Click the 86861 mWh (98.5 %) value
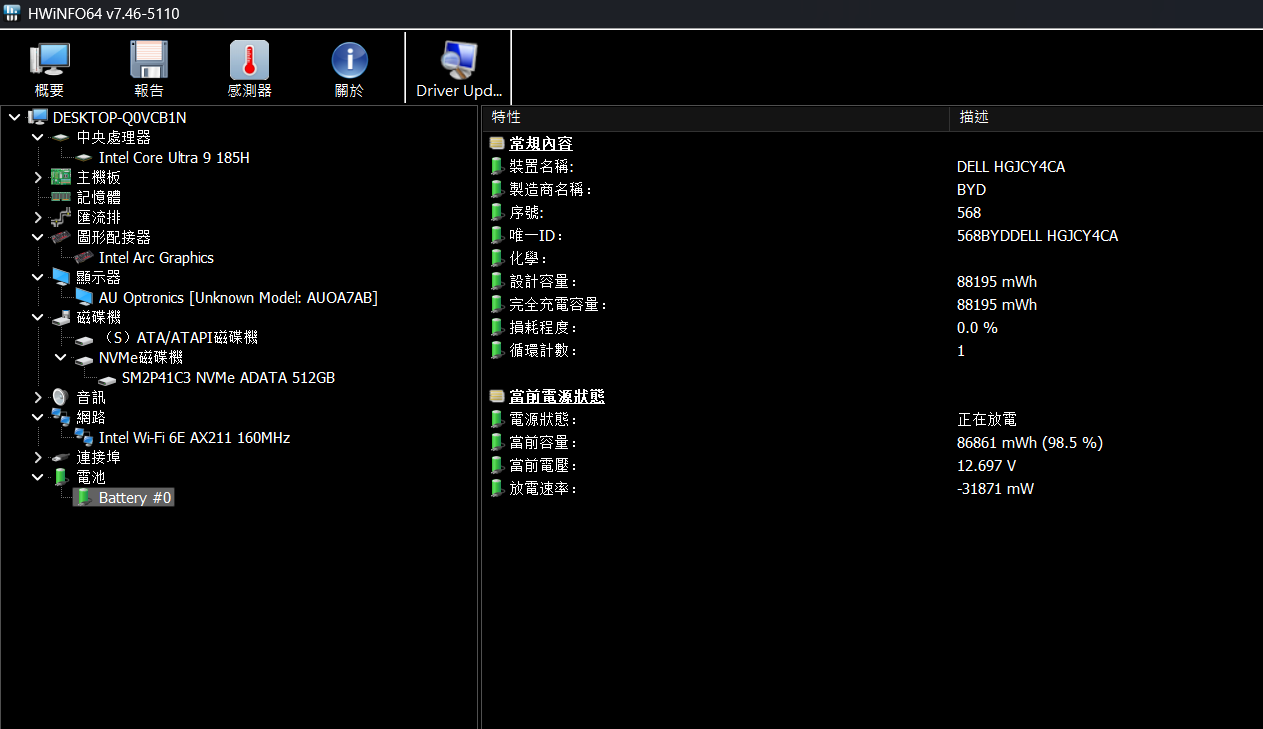Viewport: 1263px width, 729px height. coord(1030,443)
